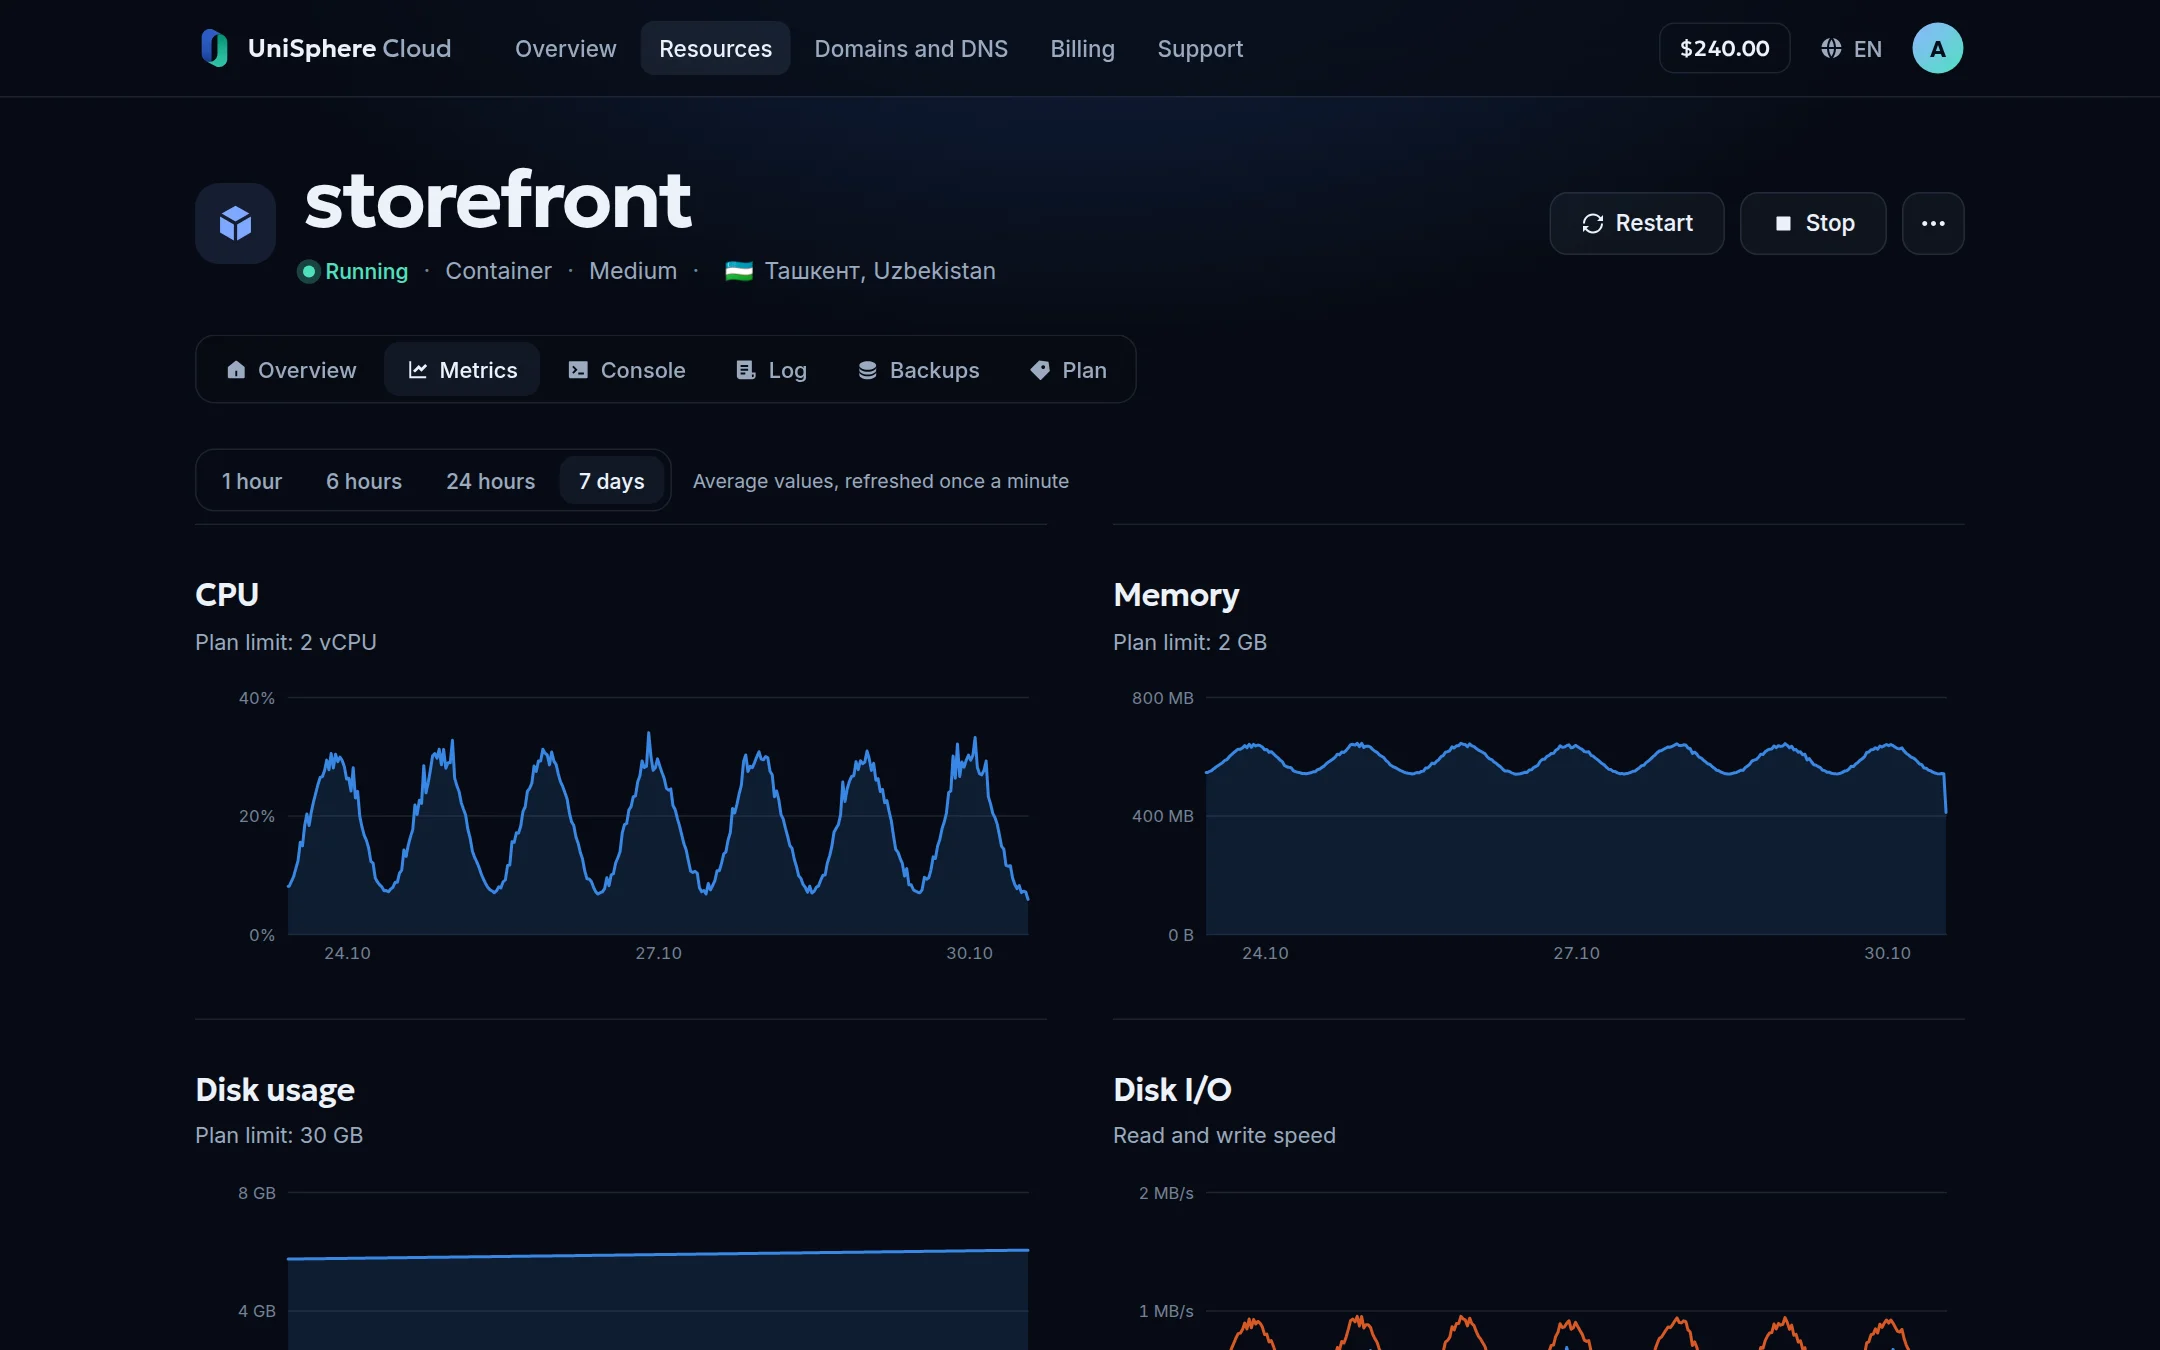Click the Restart button

pyautogui.click(x=1636, y=223)
